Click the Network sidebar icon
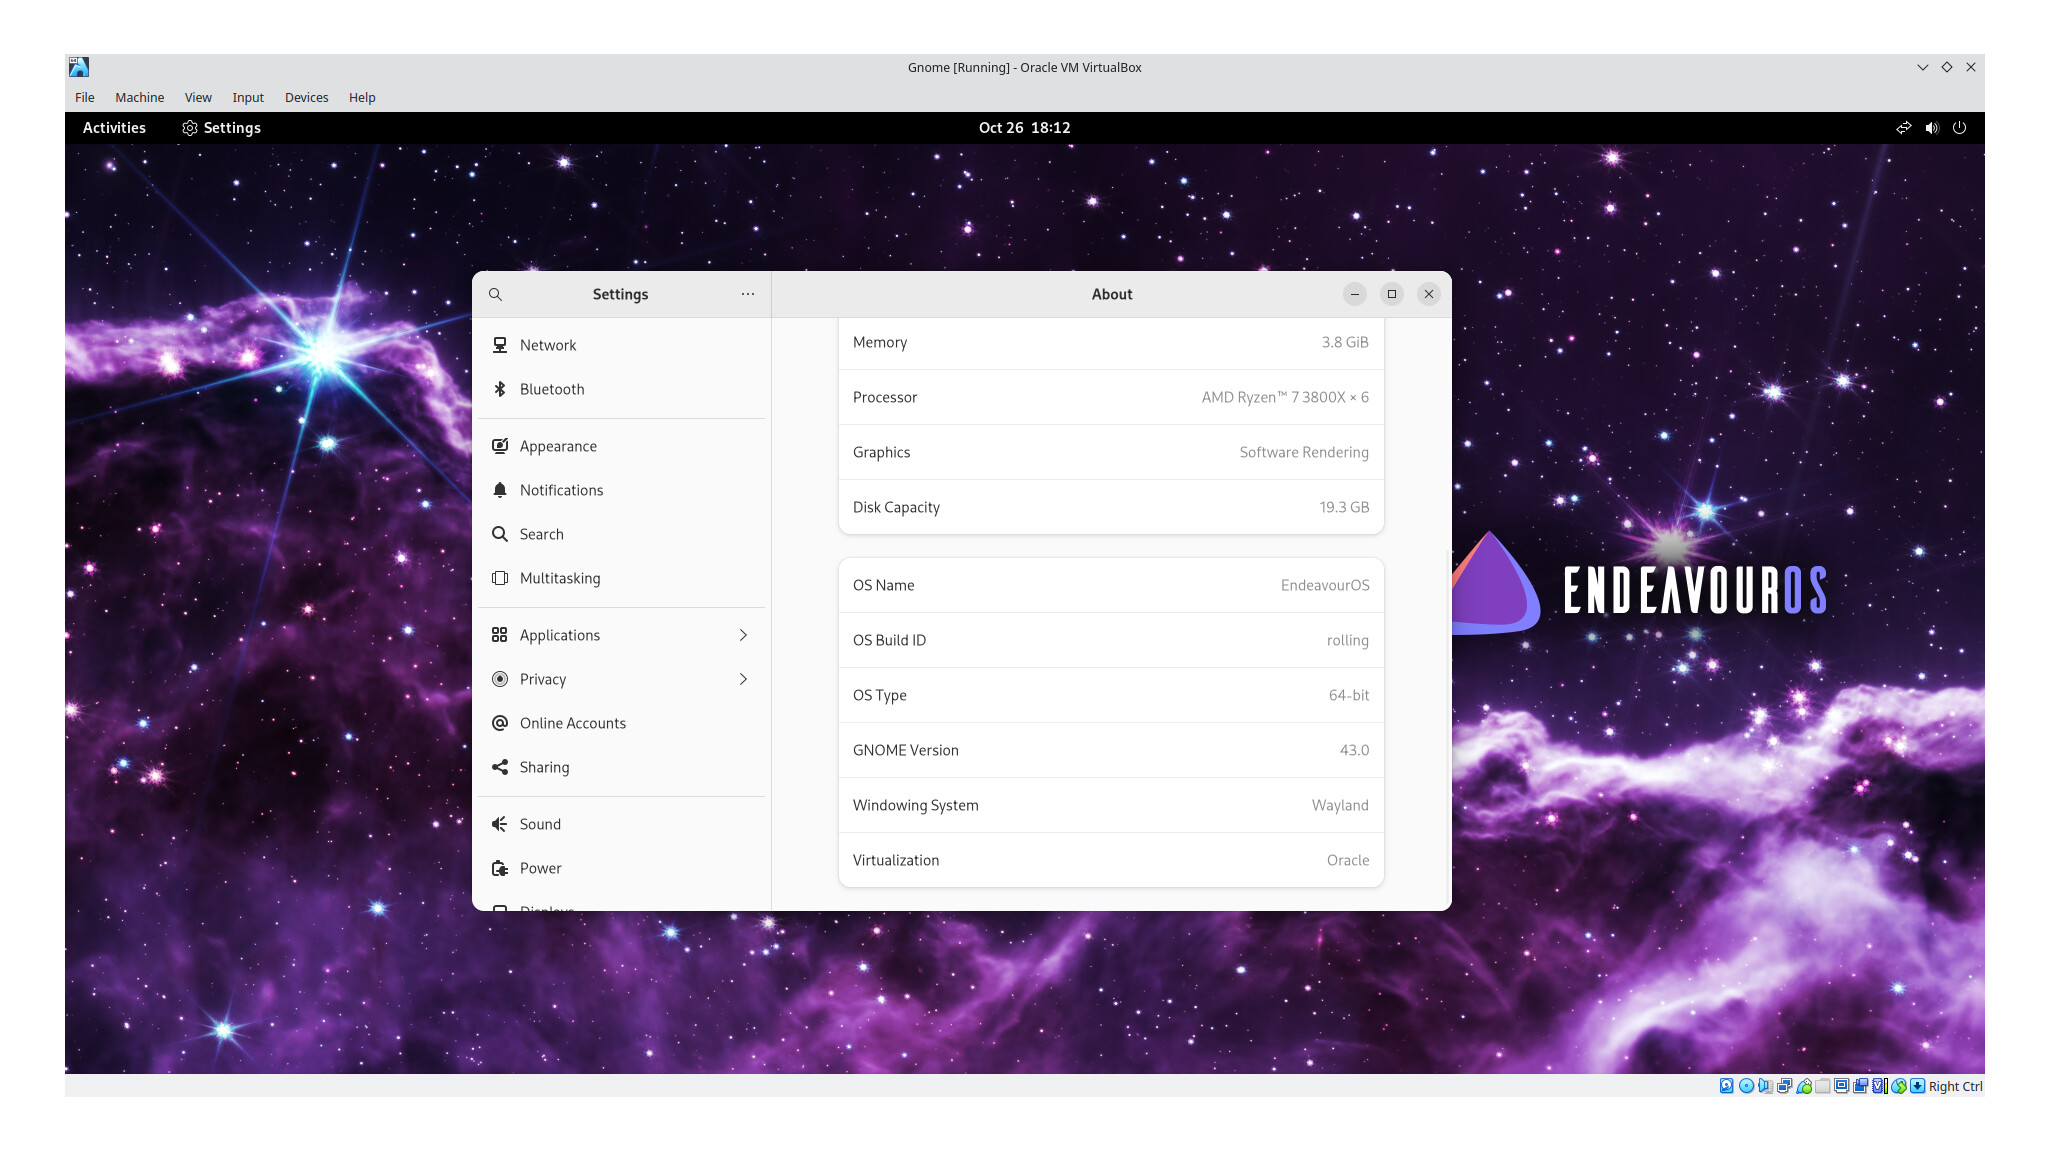 coord(500,345)
